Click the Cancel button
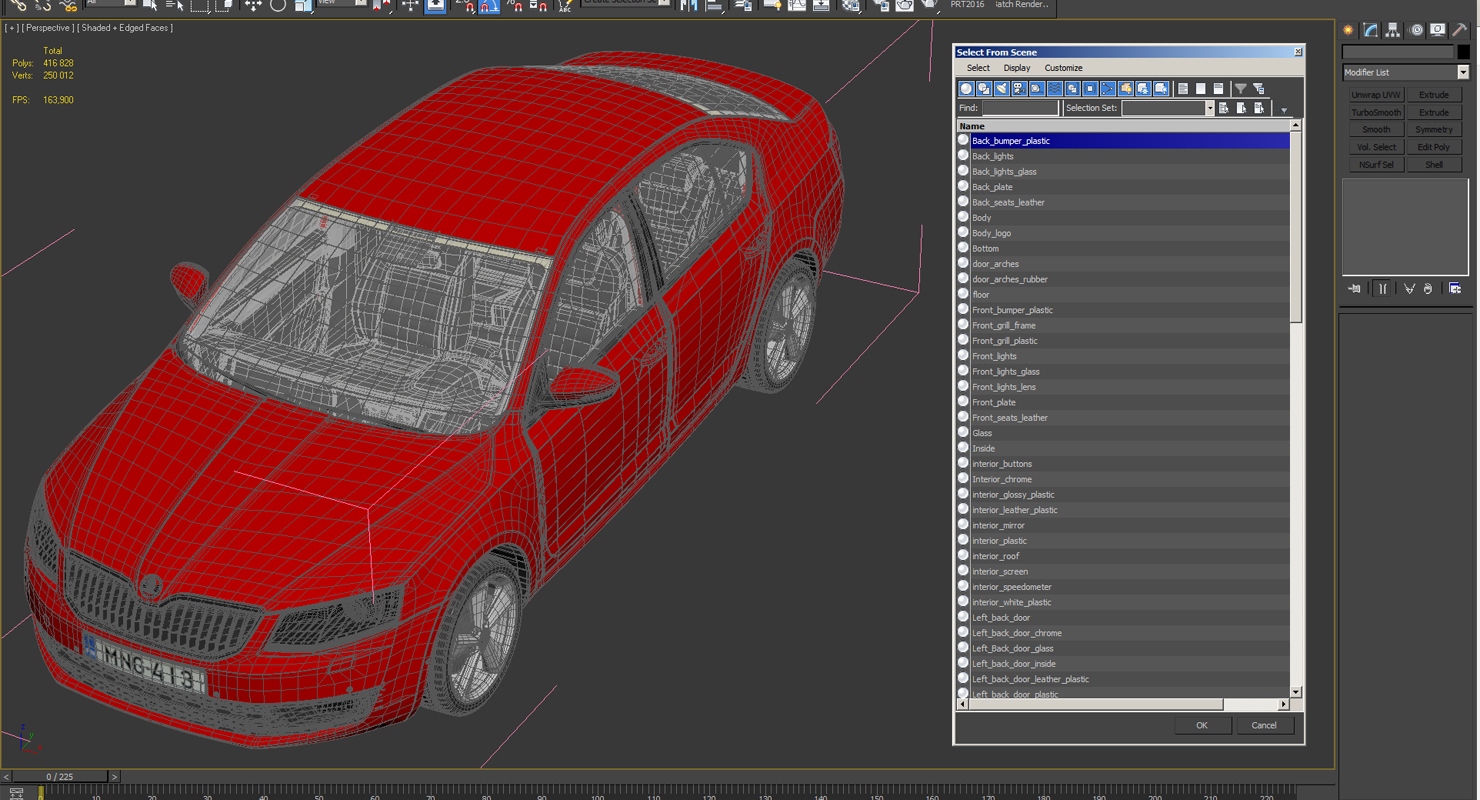 1264,725
